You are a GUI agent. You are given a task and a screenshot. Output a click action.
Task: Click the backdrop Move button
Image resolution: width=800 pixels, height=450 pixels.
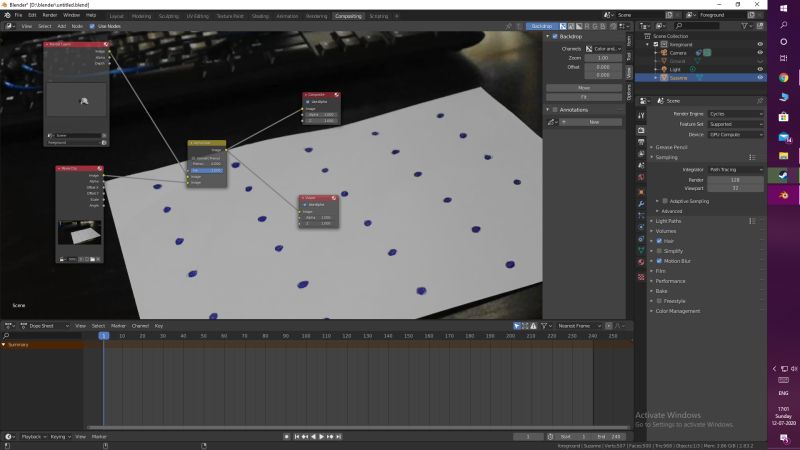[584, 88]
